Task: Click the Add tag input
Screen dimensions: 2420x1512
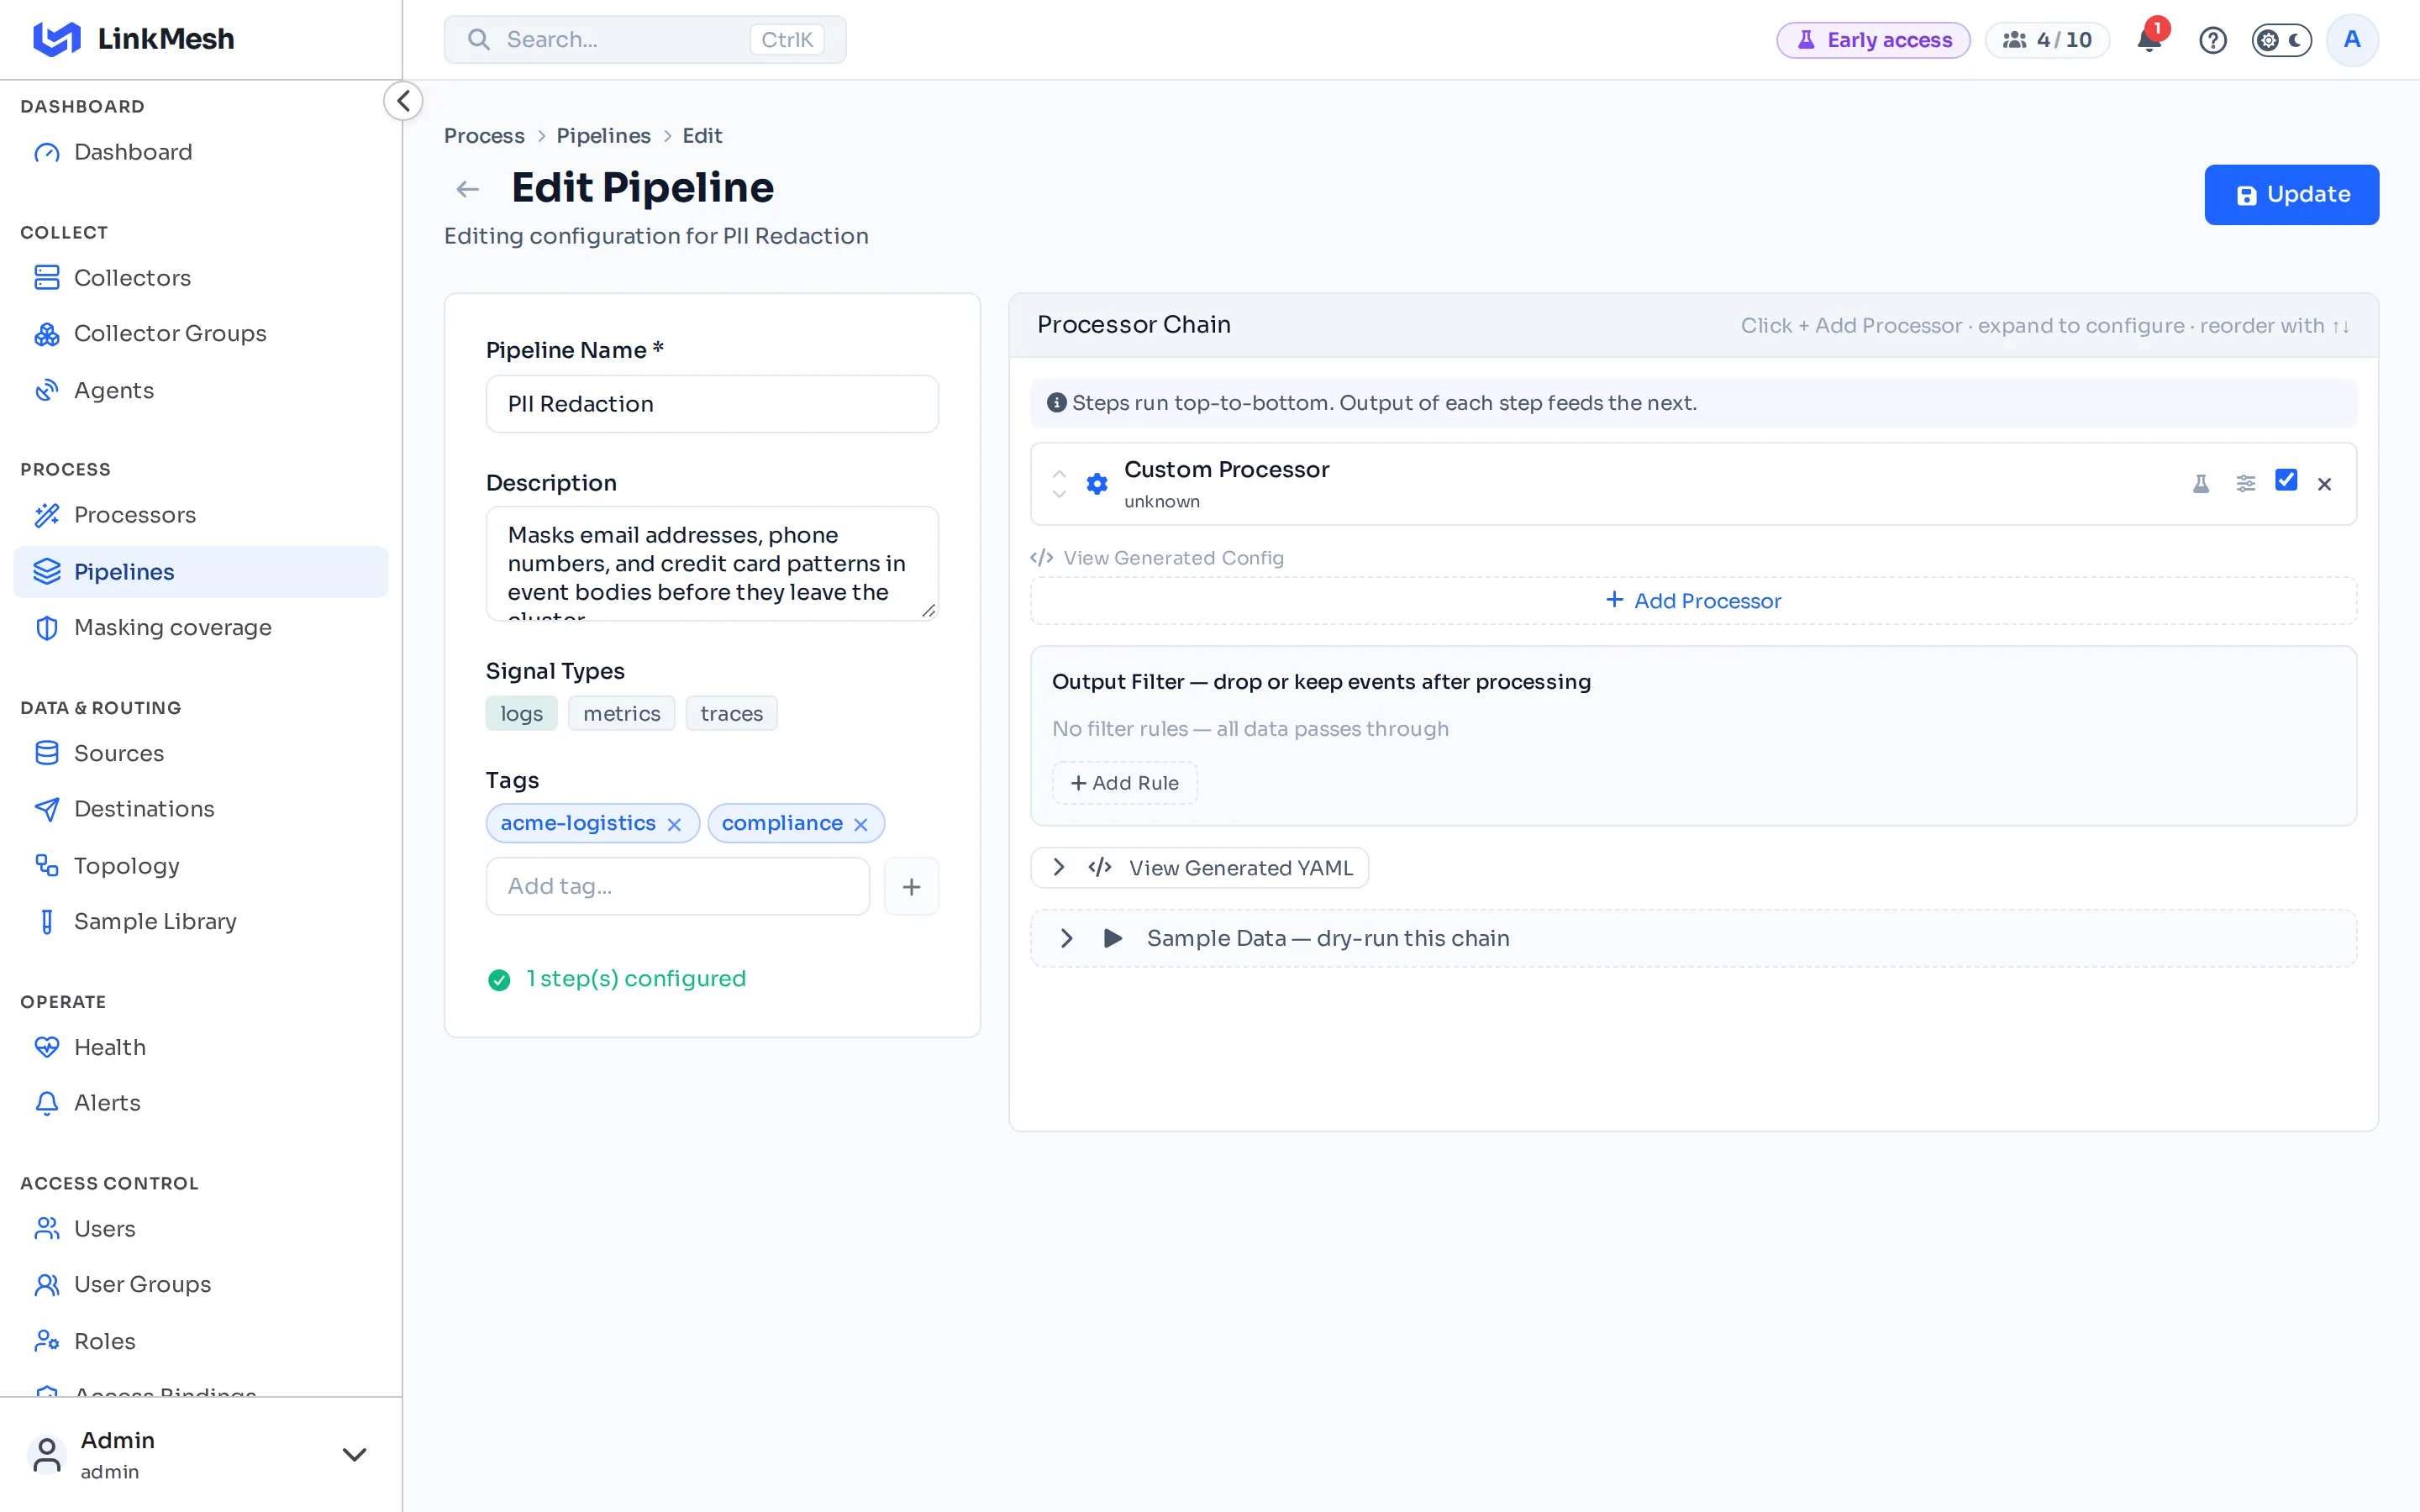Action: (677, 886)
